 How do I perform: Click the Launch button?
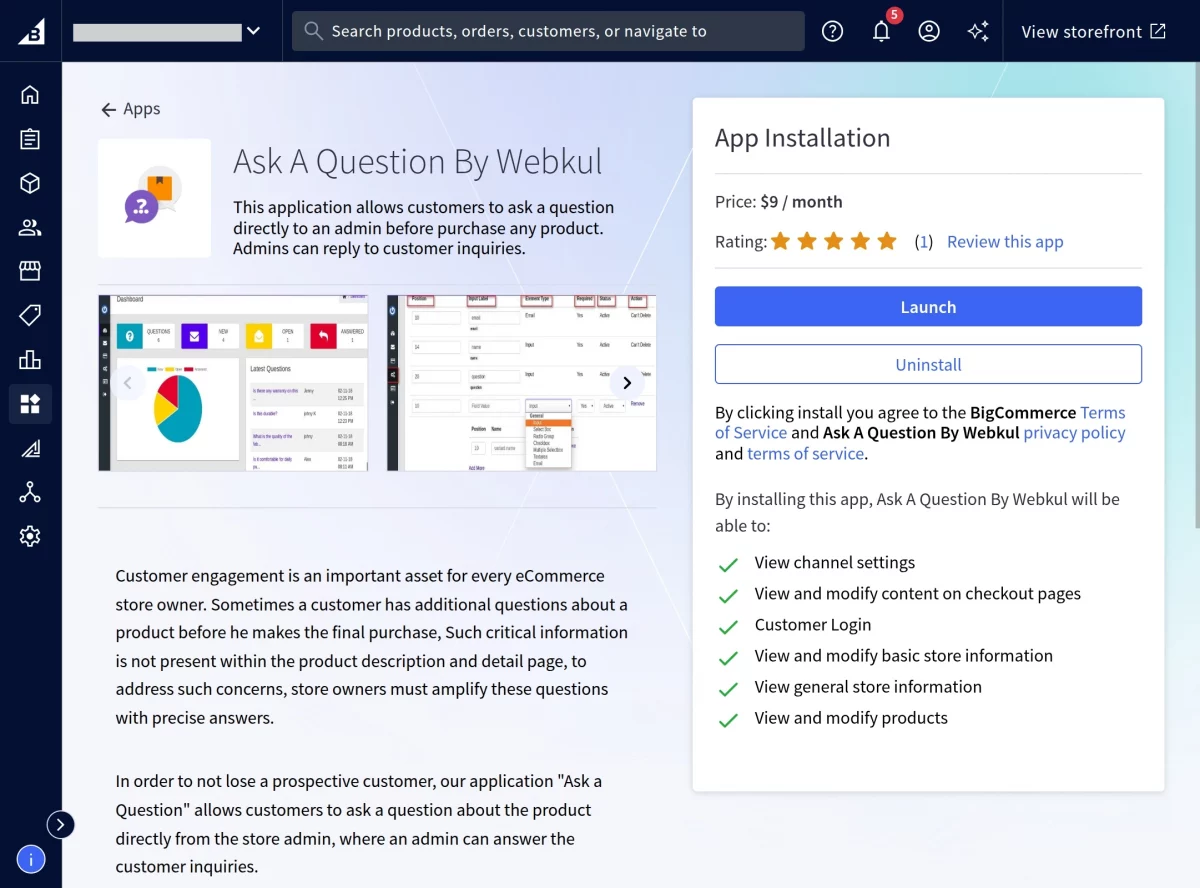coord(928,307)
